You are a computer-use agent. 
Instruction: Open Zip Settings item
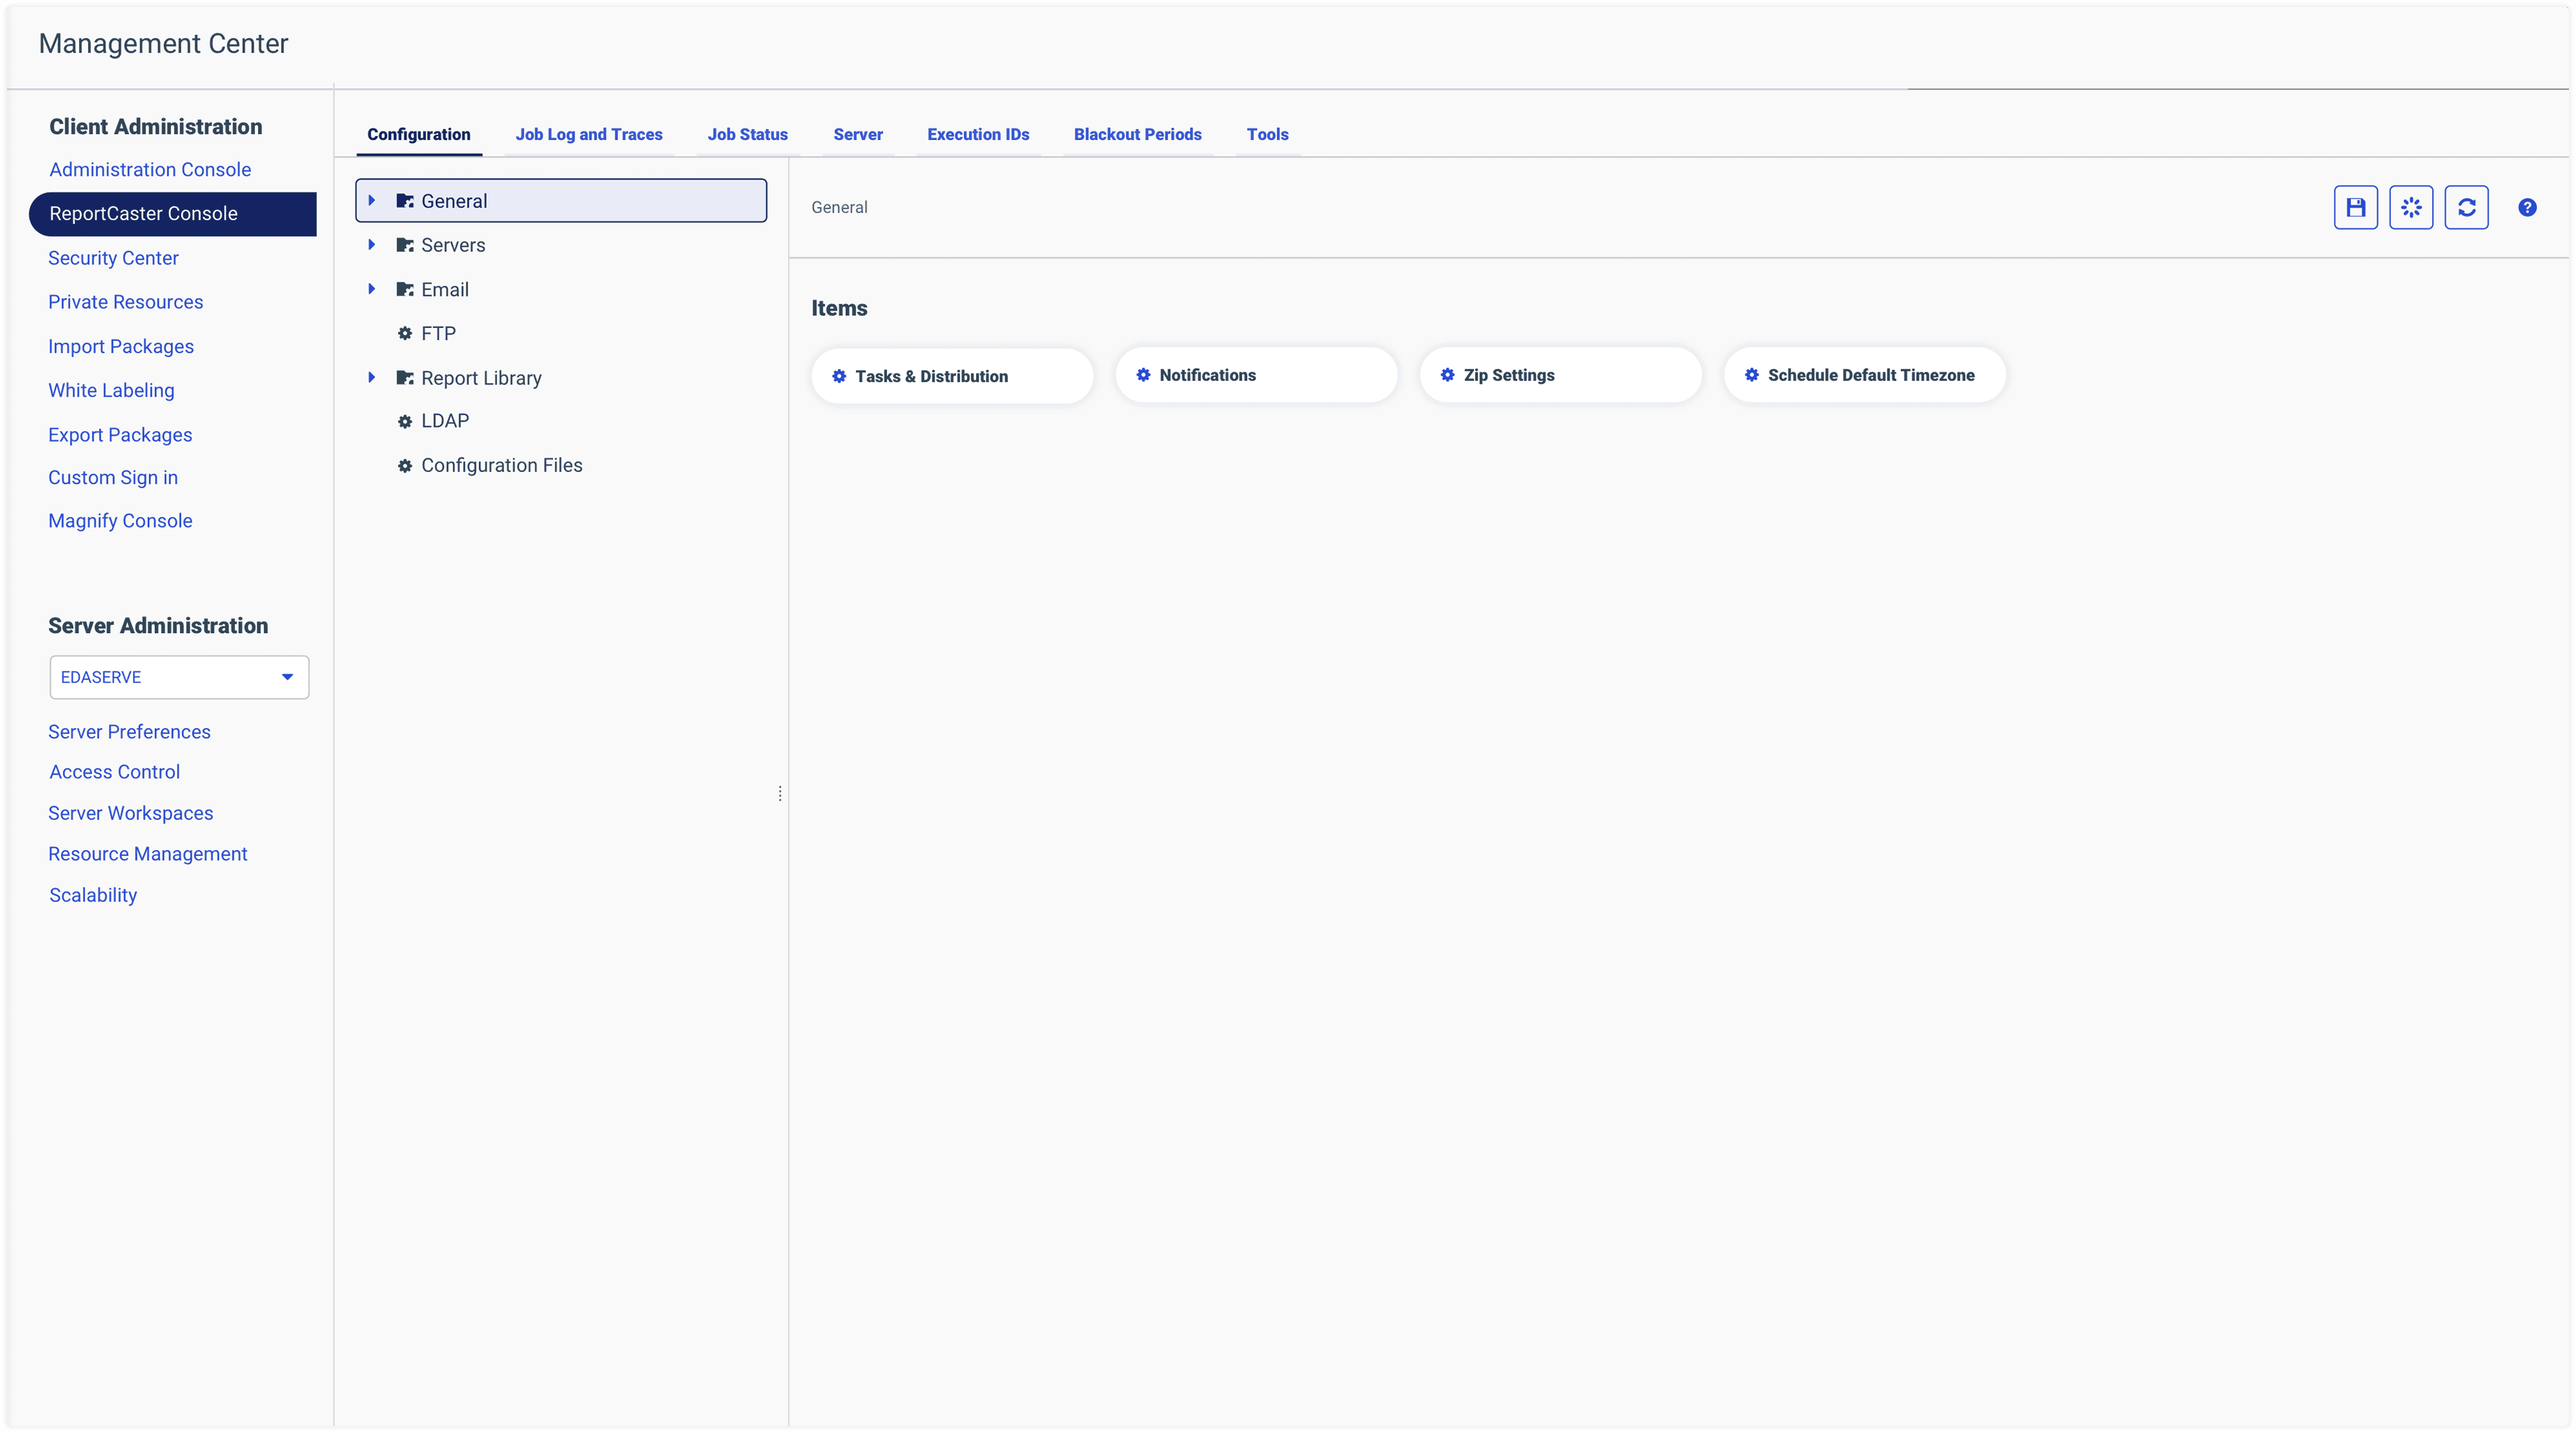pos(1559,375)
